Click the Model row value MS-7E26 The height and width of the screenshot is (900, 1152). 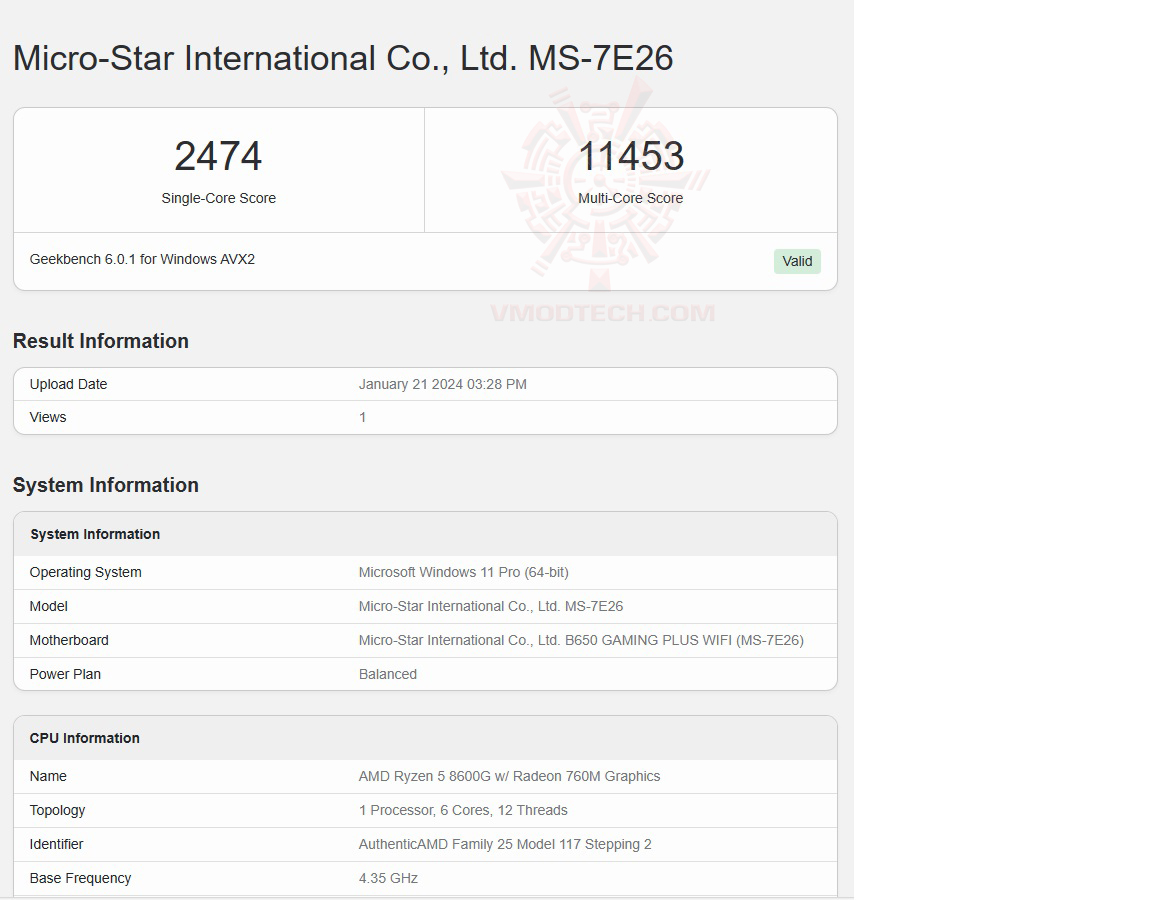(491, 606)
